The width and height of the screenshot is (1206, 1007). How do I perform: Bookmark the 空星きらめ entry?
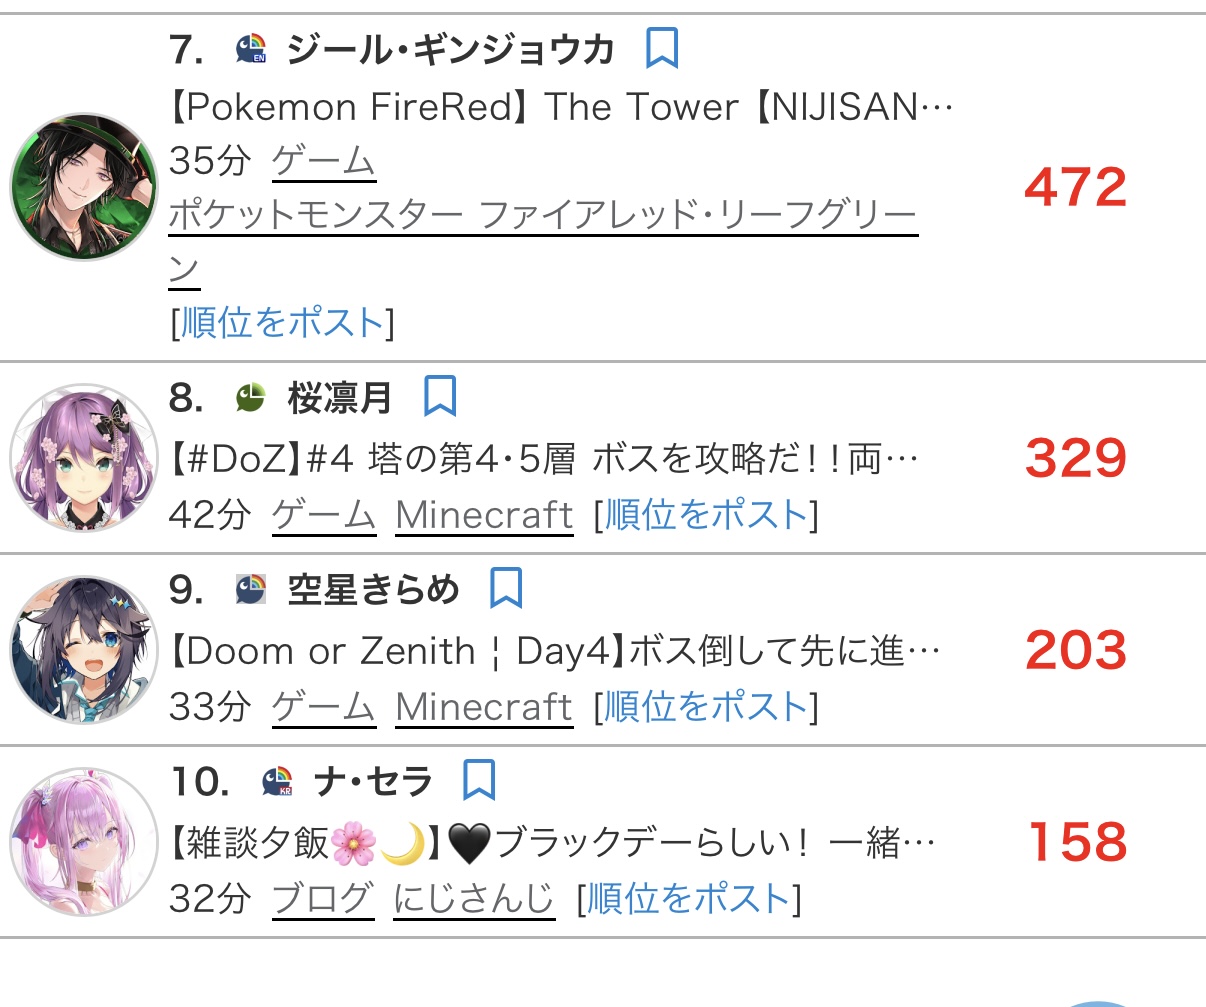tap(506, 589)
